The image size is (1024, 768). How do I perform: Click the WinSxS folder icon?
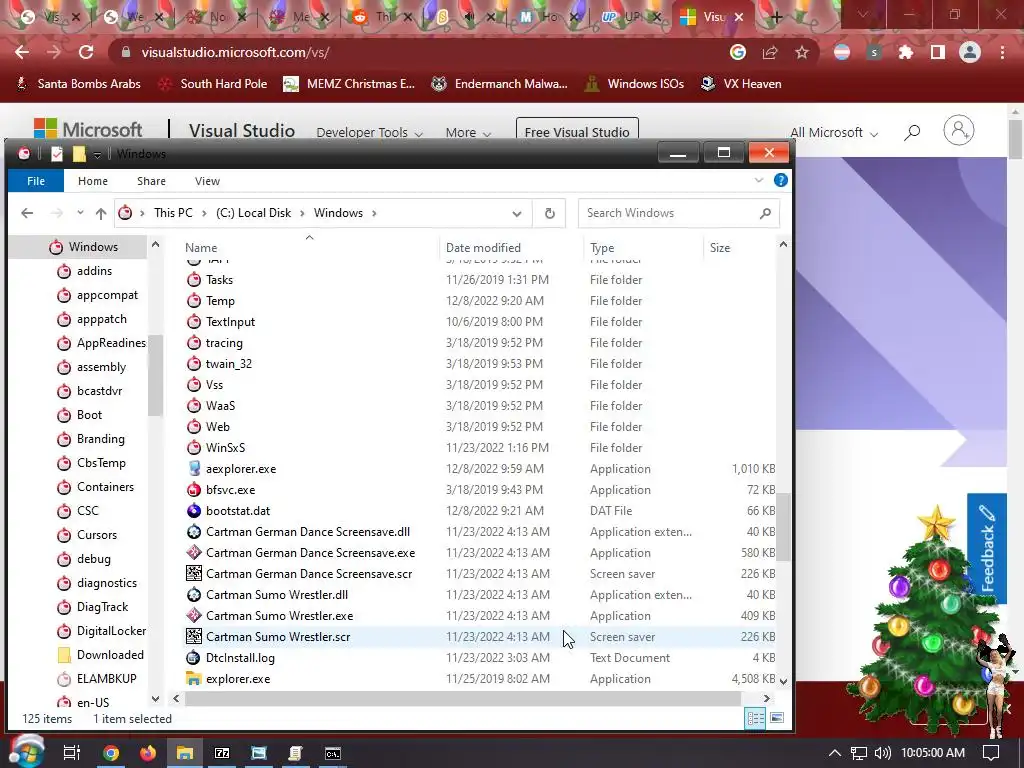coord(194,448)
